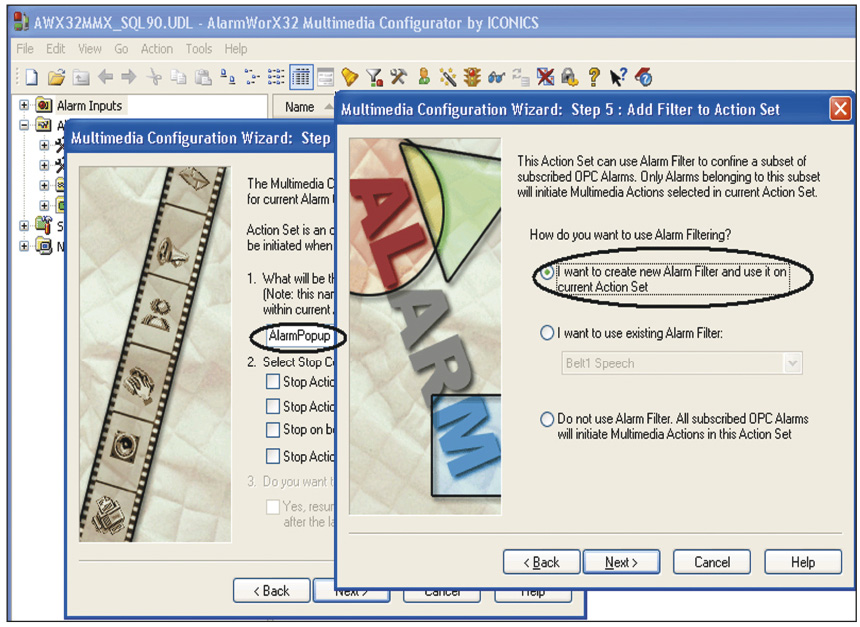
Task: Switch to List view in toolbar
Action: tap(276, 77)
